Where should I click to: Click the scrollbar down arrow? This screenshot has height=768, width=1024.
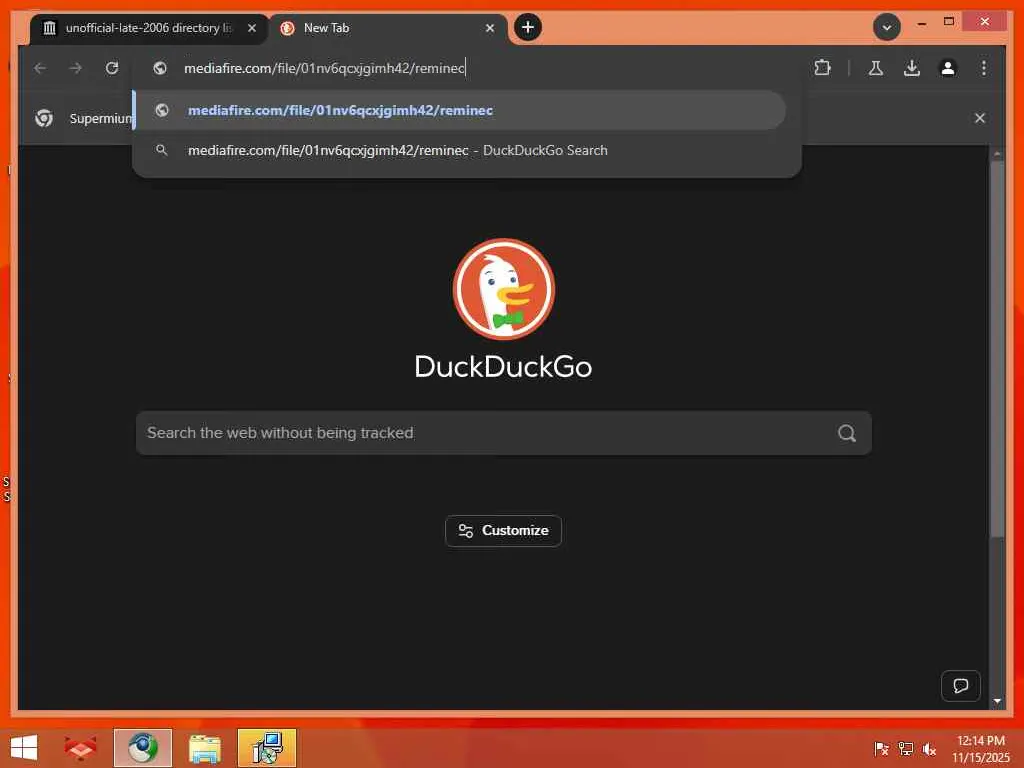click(x=997, y=701)
